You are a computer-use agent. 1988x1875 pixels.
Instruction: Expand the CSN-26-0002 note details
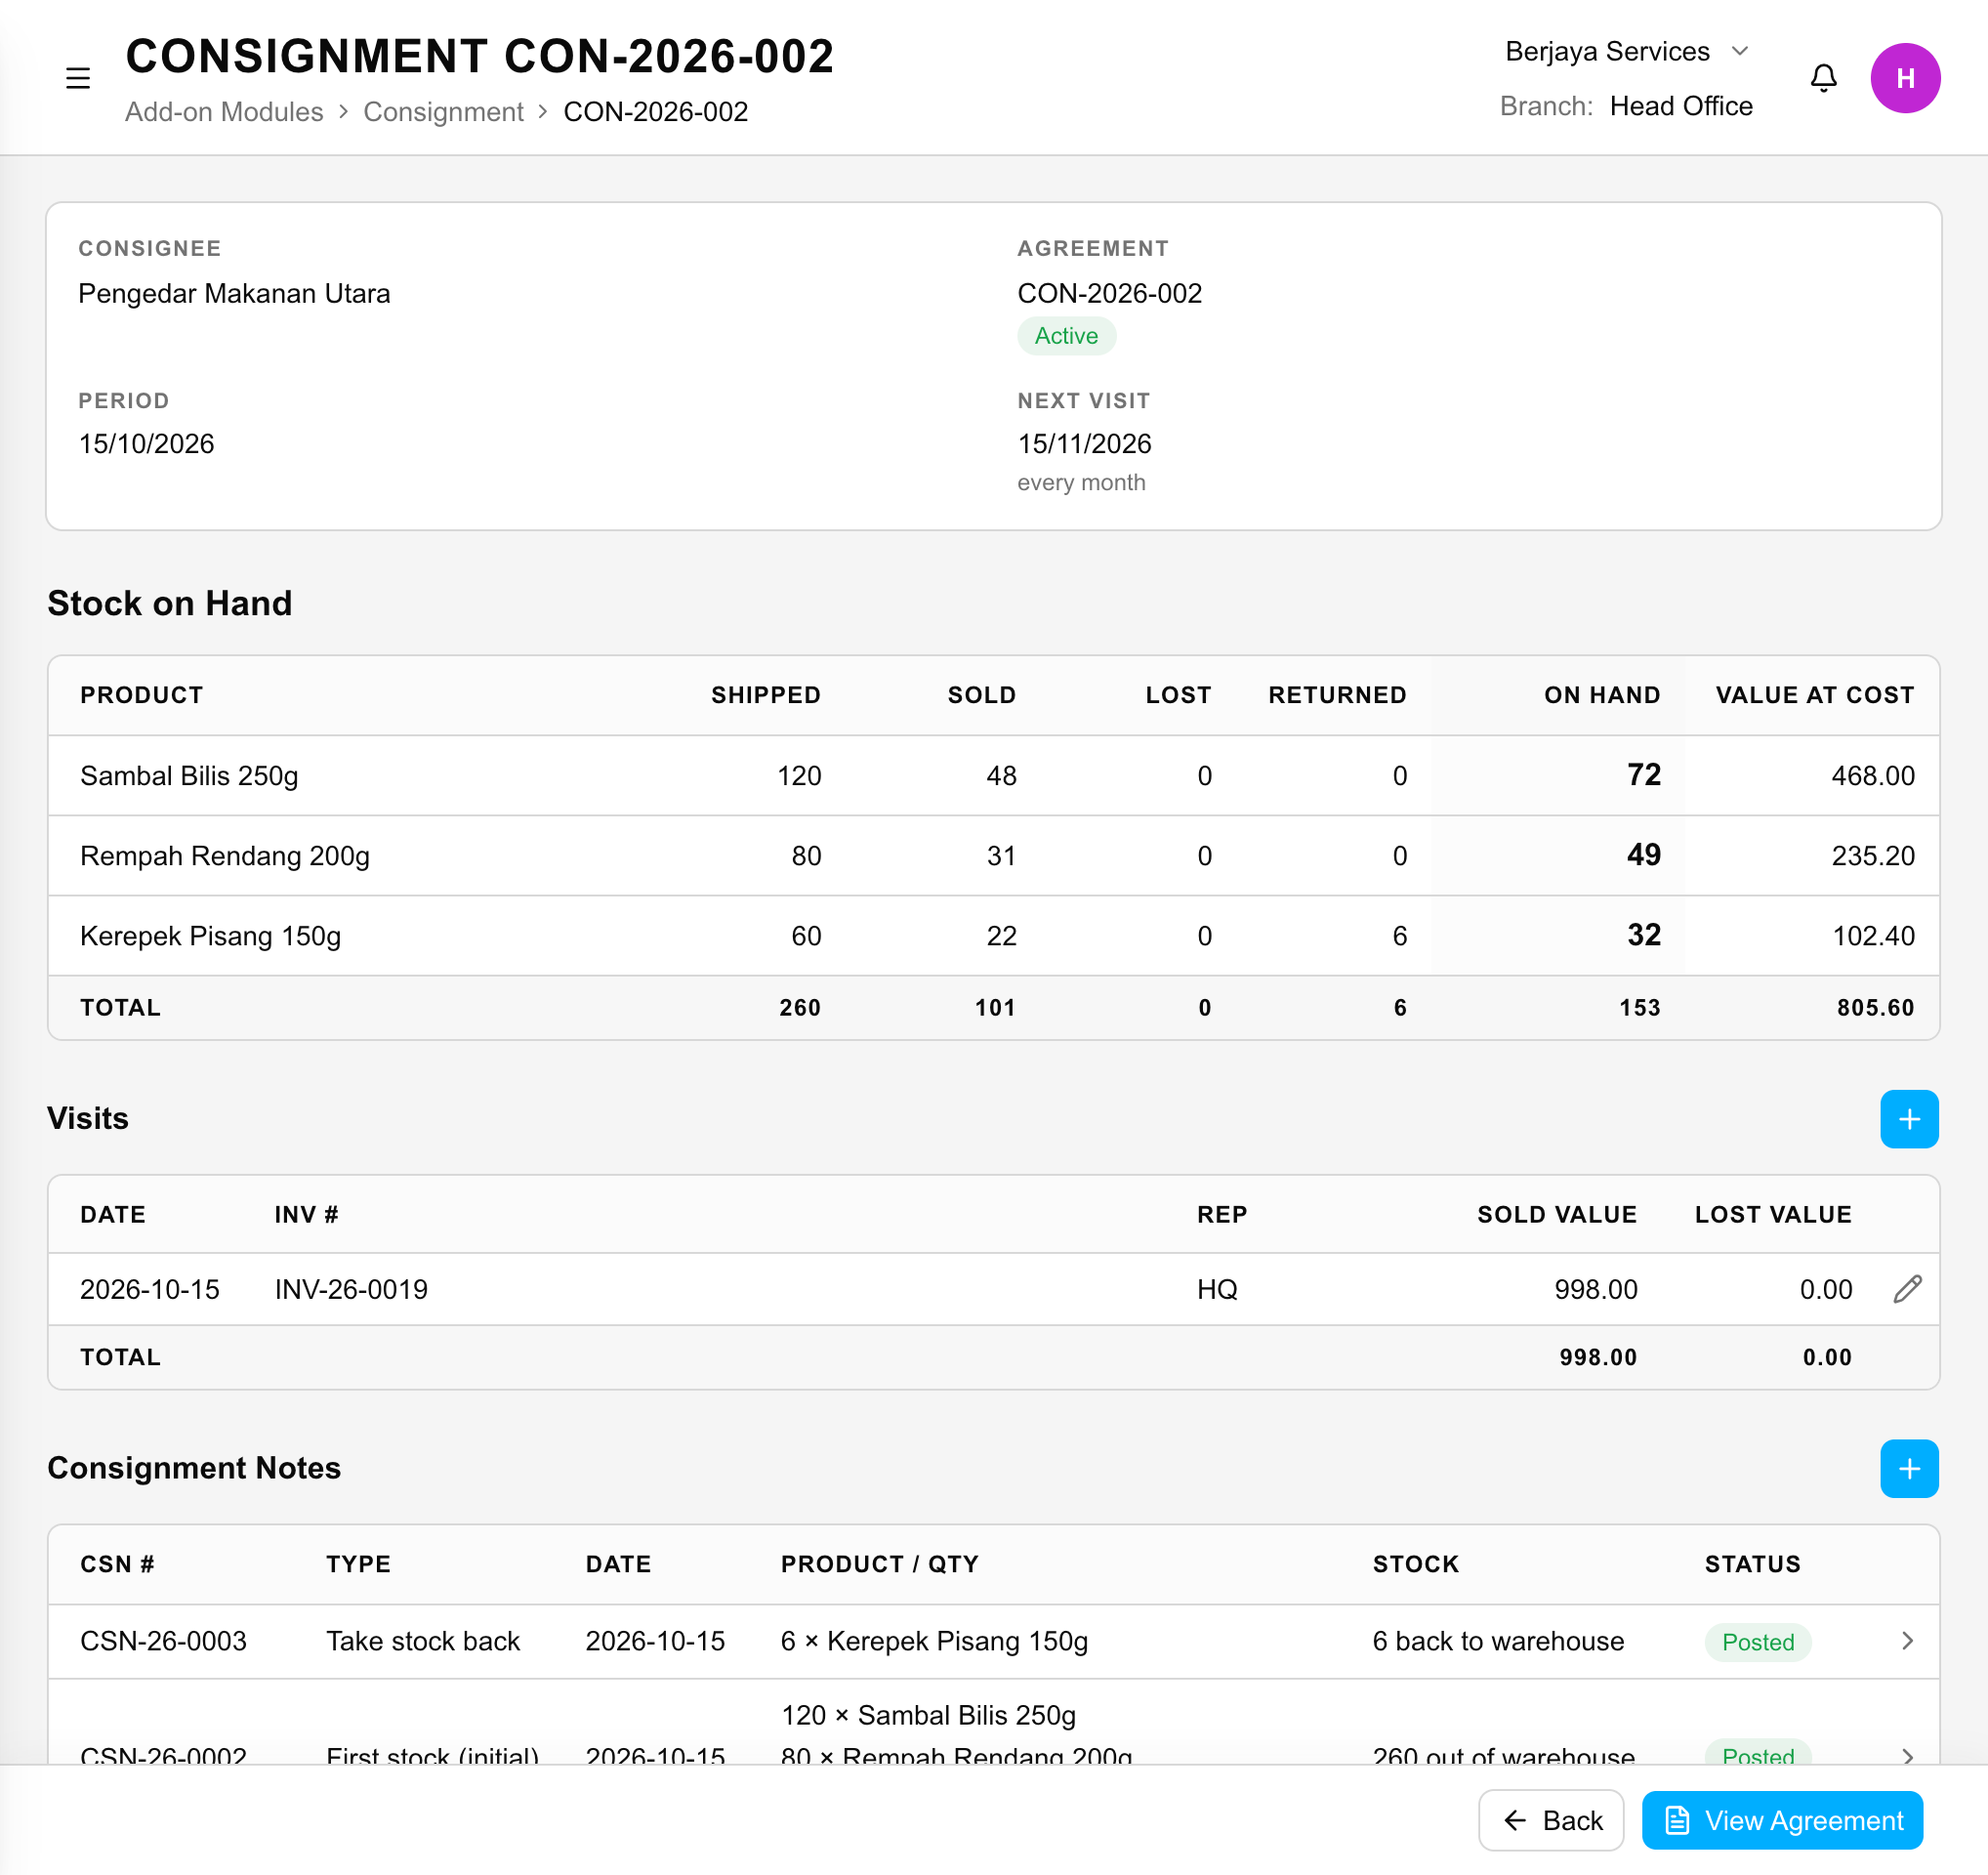coord(1907,1756)
